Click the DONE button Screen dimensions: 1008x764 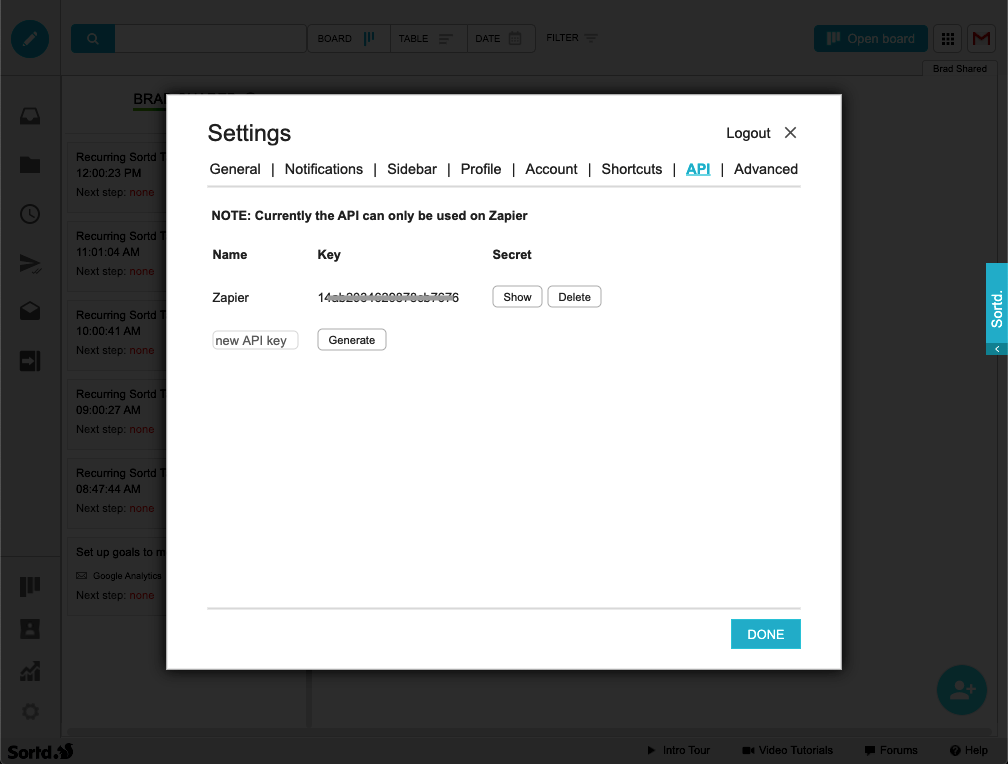coord(766,634)
